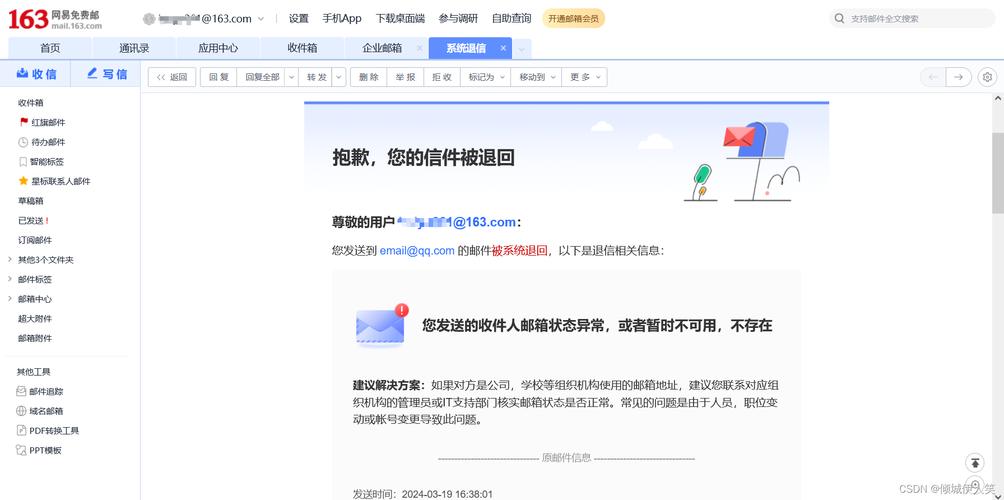This screenshot has width=1004, height=500.
Task: Open the tab list dropdown arrow
Action: pyautogui.click(x=521, y=49)
